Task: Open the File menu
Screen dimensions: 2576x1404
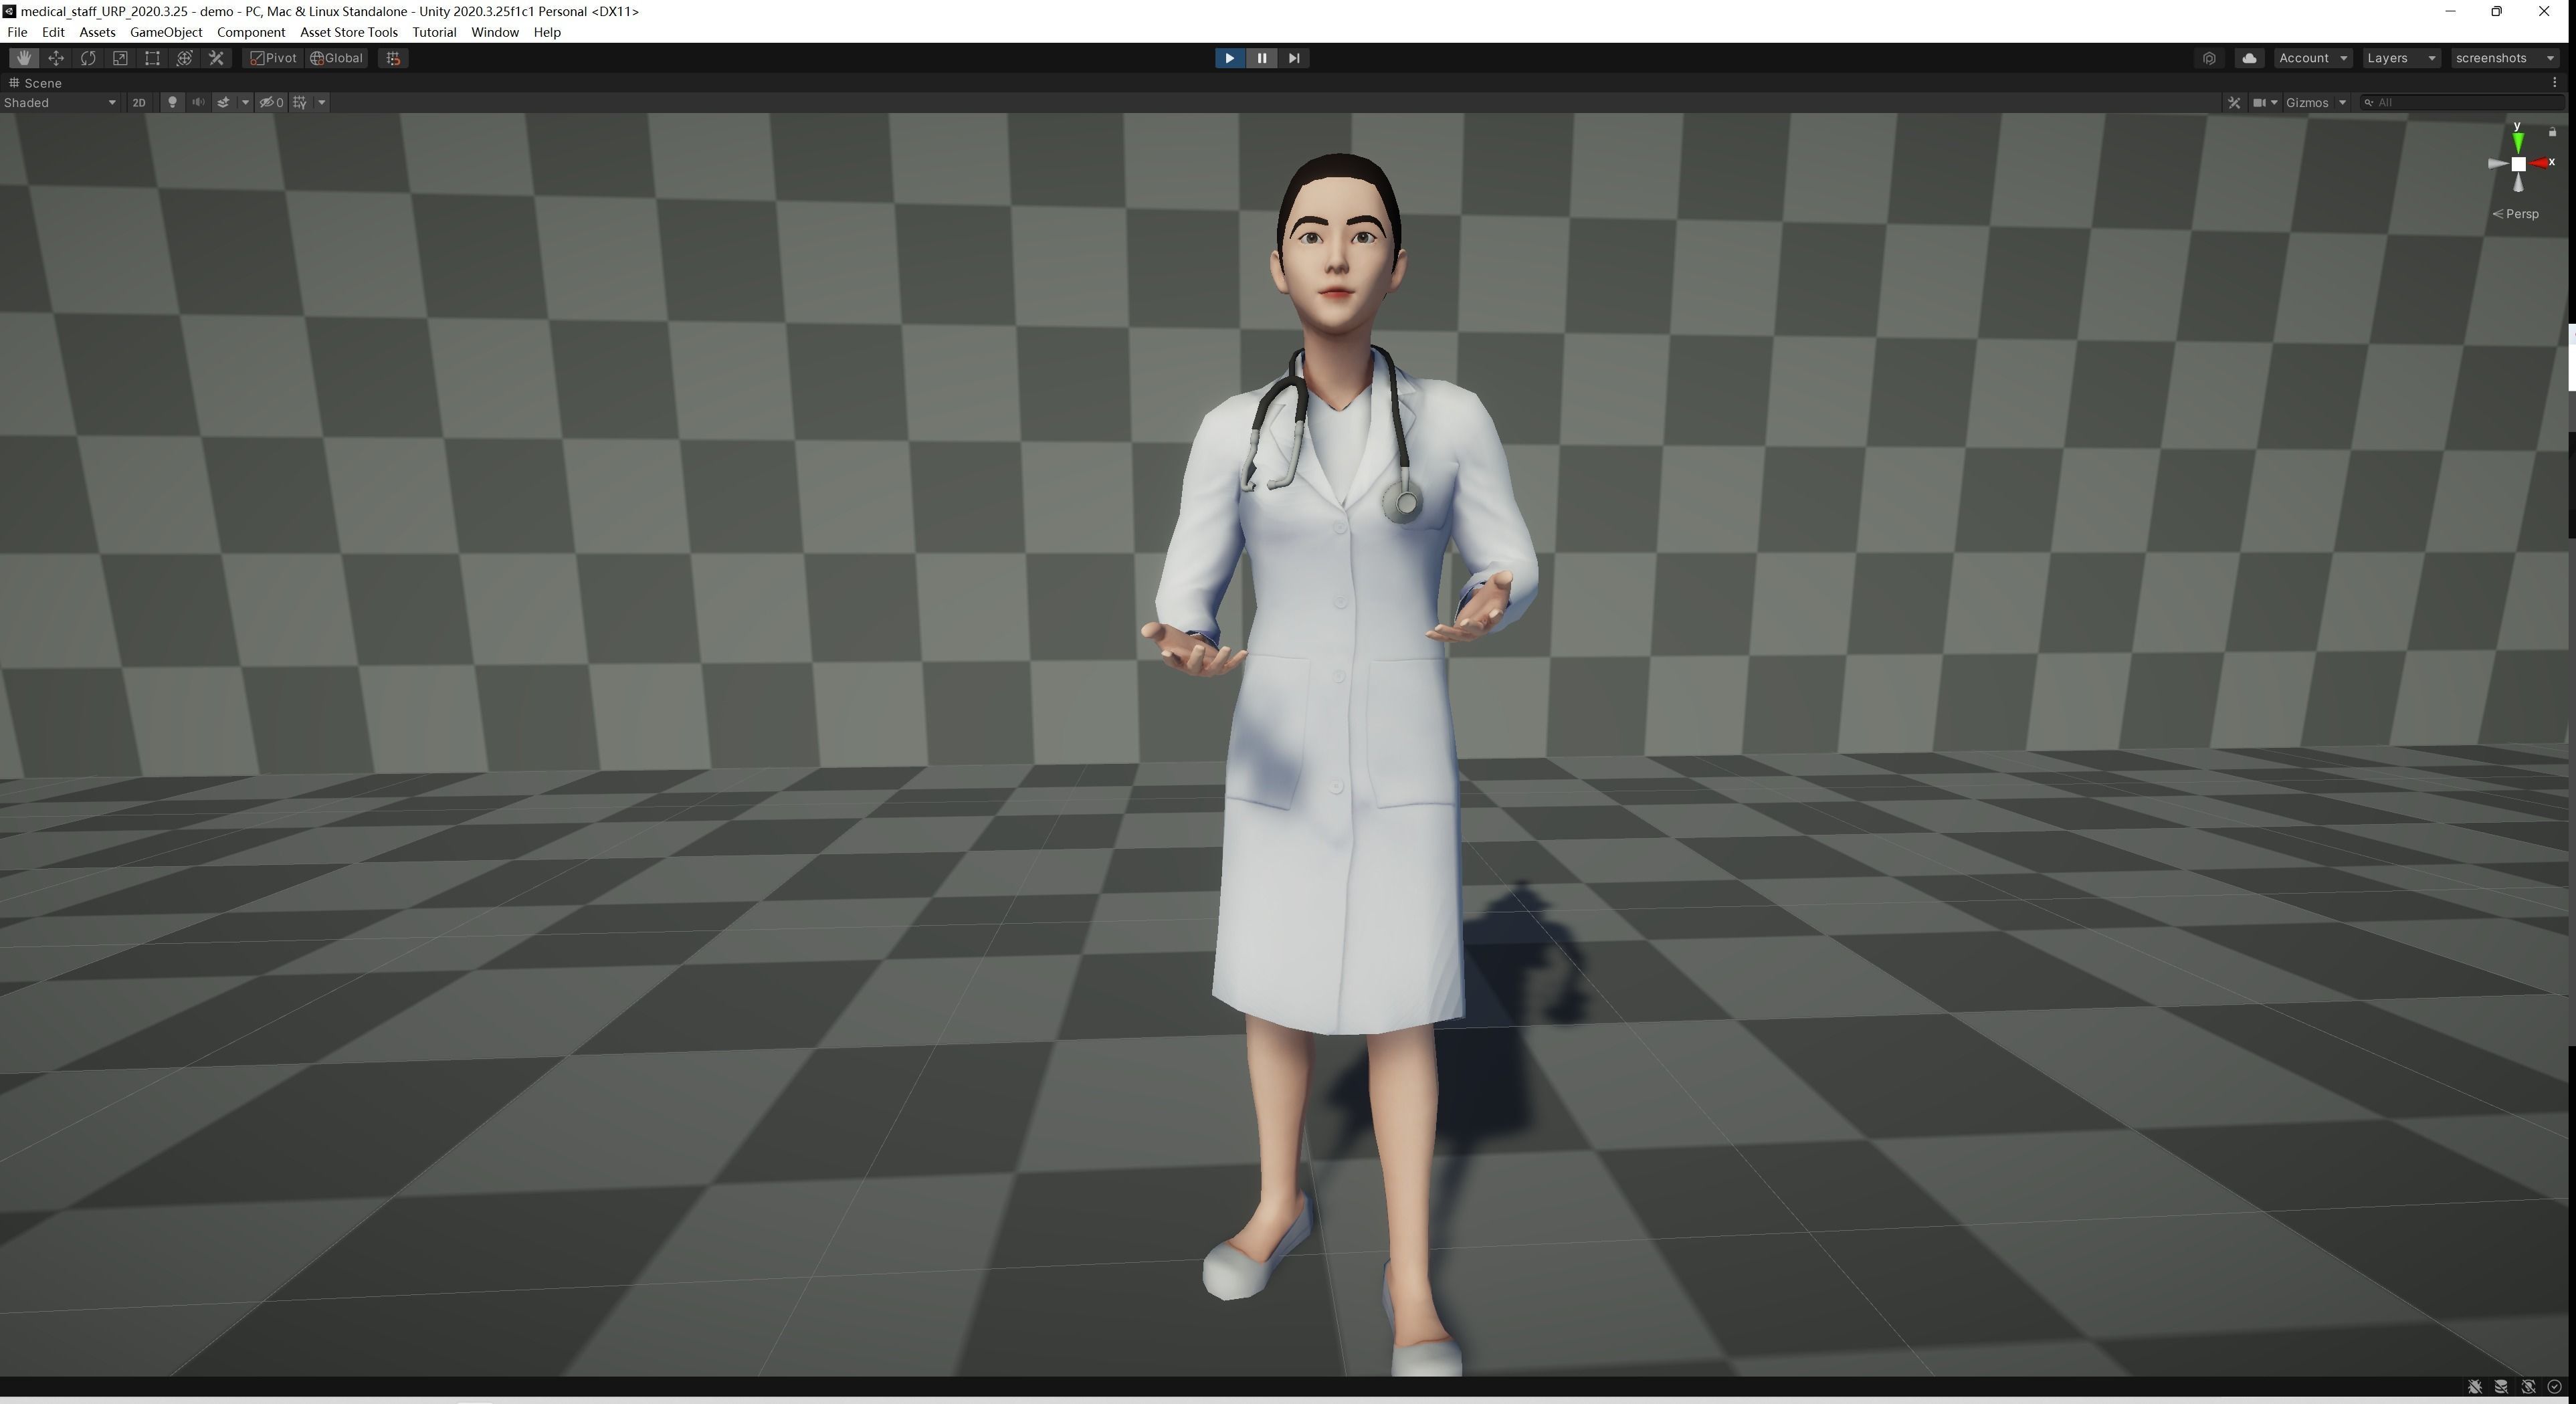Action: pyautogui.click(x=17, y=32)
